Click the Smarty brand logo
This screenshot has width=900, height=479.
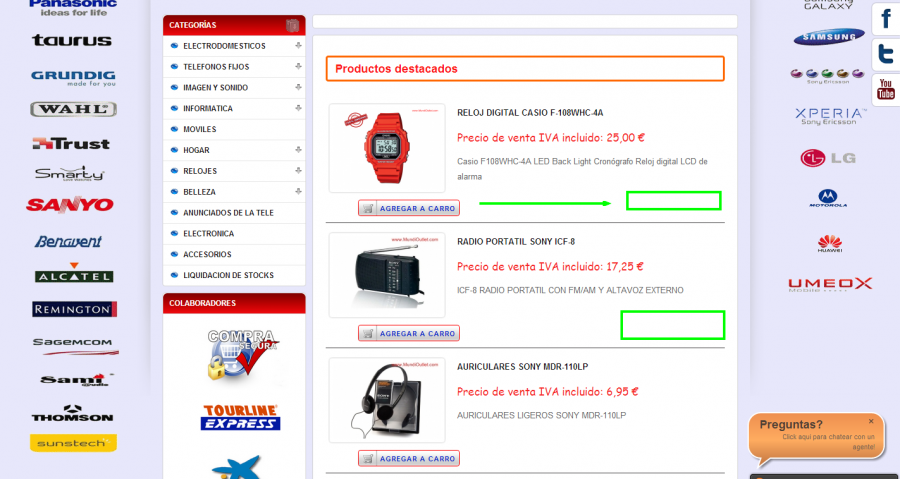pos(69,174)
